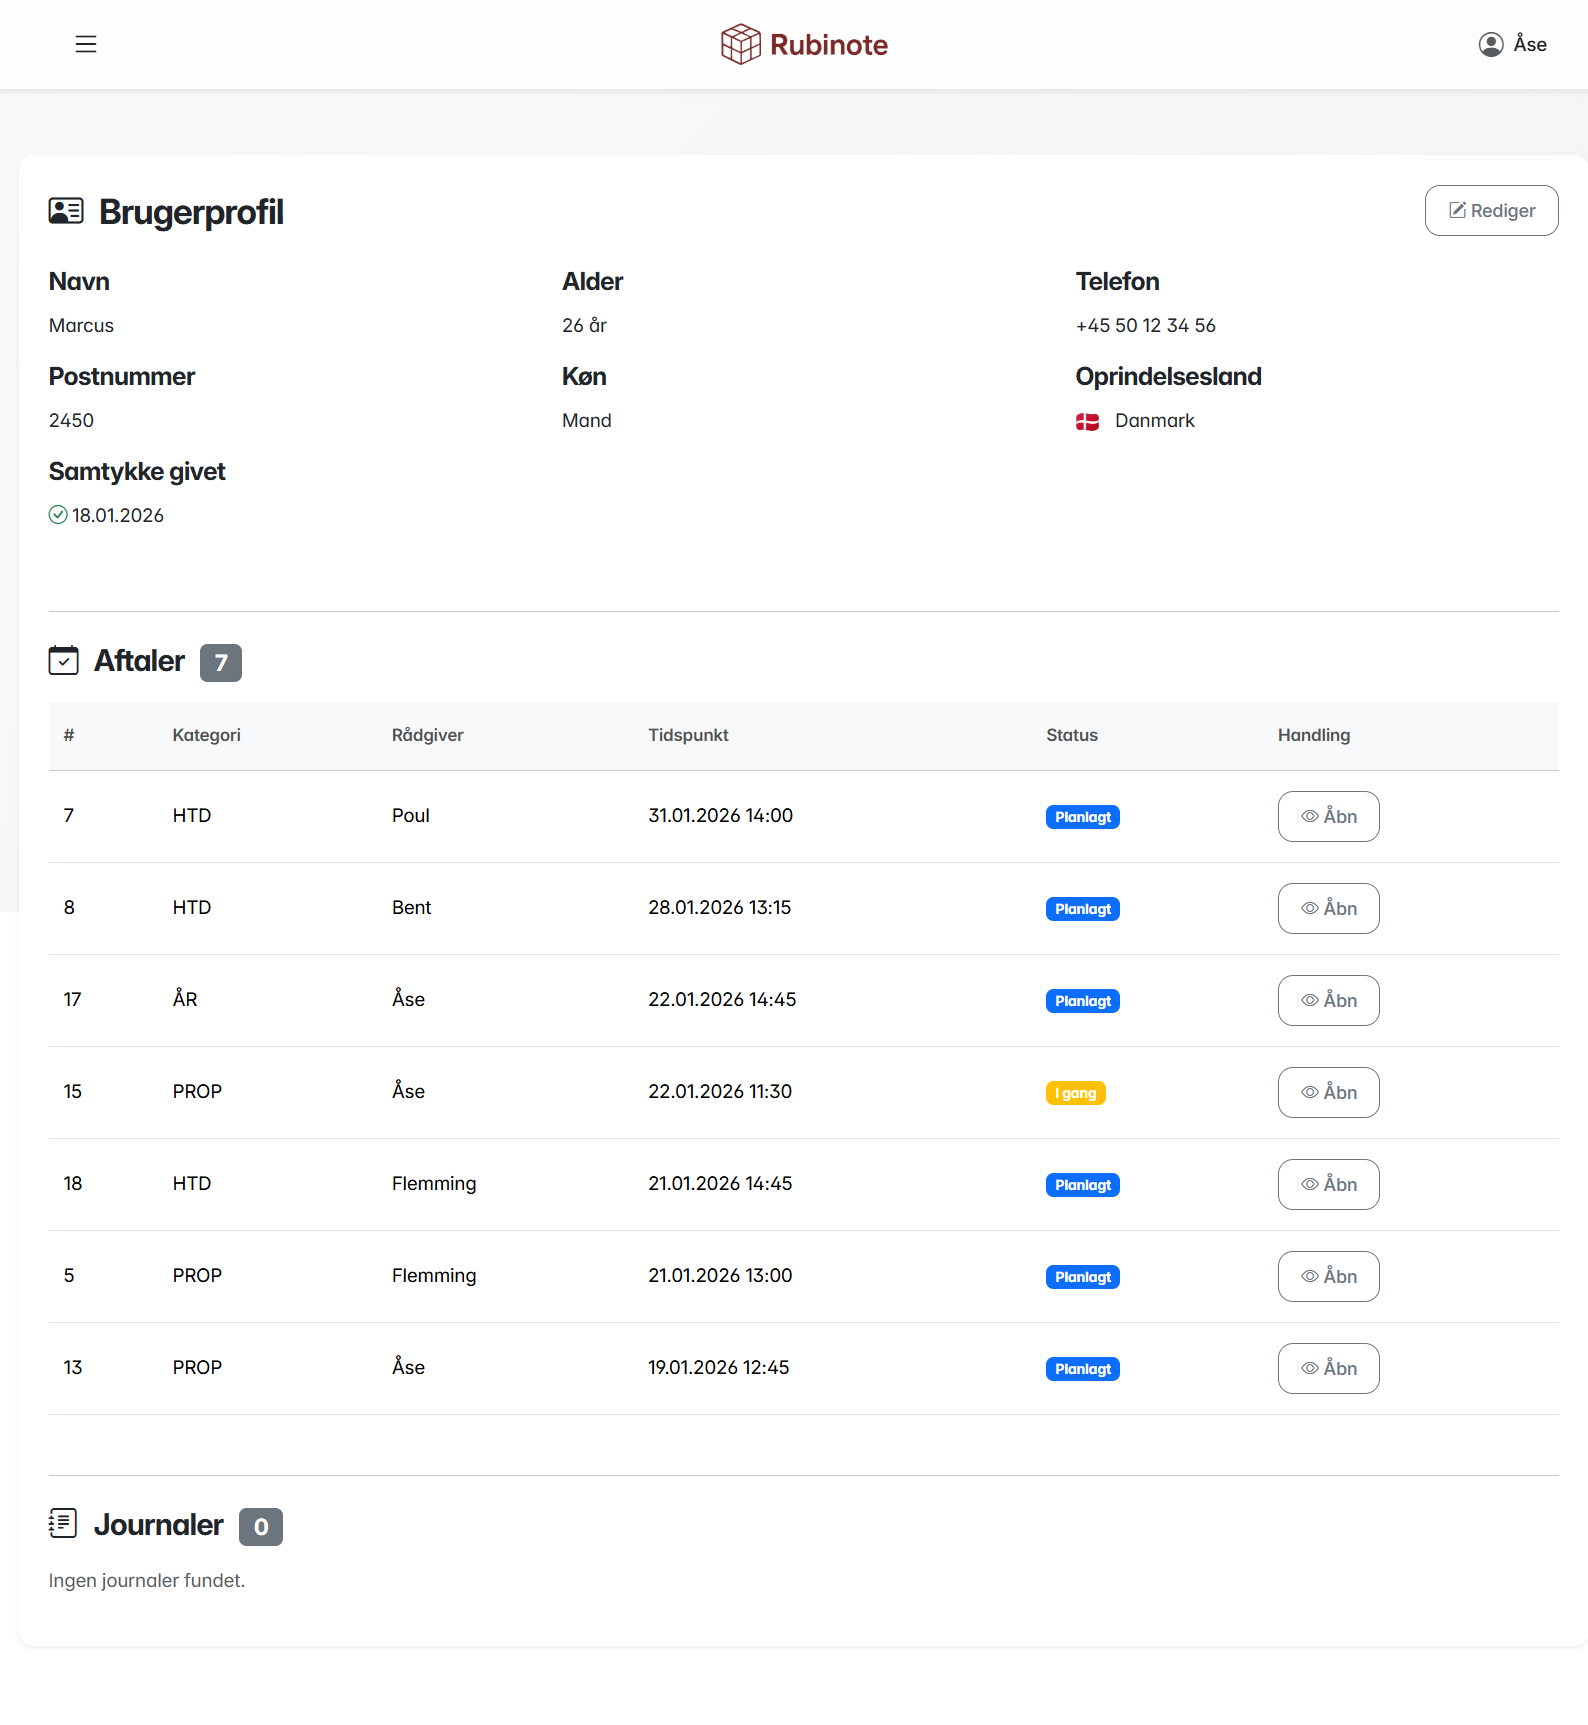Click the Rubinote cube logo
1588x1725 pixels.
(741, 44)
